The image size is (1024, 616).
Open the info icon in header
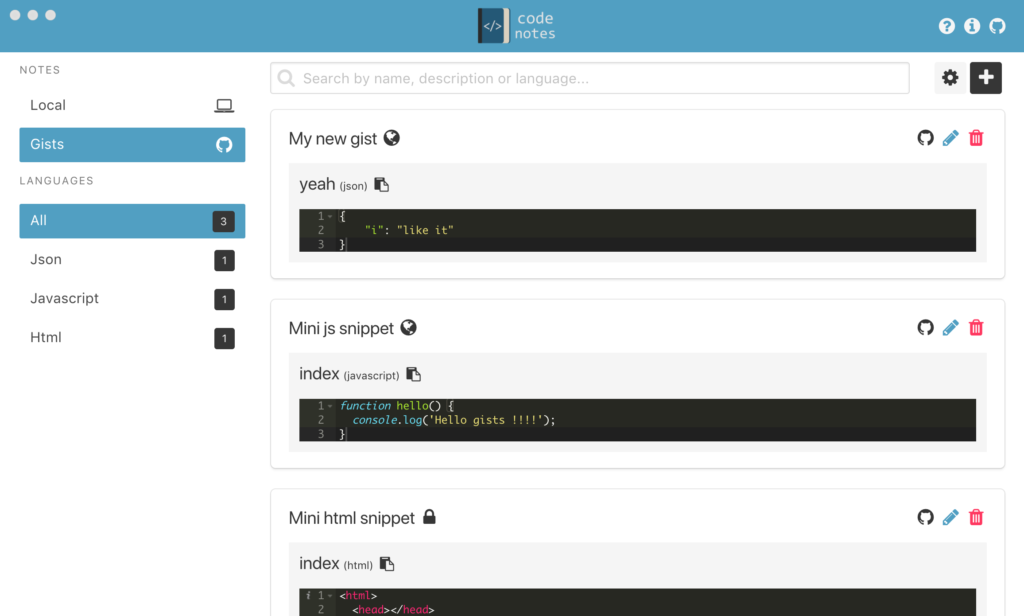[x=972, y=26]
